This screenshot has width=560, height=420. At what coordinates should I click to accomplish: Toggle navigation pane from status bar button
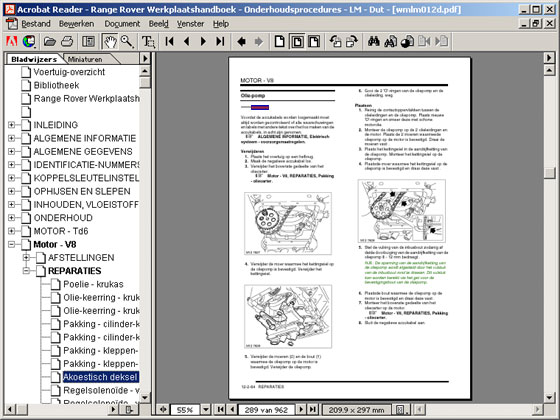(x=162, y=410)
